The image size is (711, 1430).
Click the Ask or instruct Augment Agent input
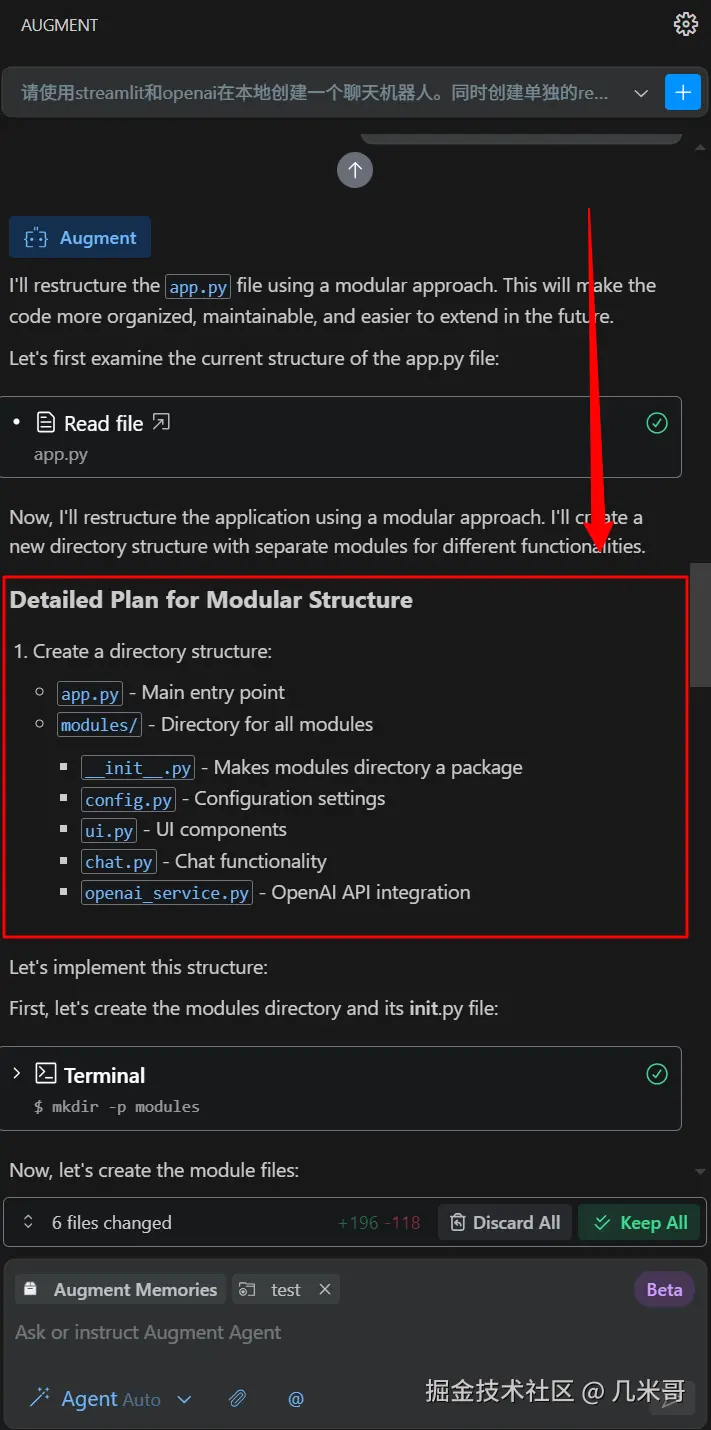click(300, 1332)
